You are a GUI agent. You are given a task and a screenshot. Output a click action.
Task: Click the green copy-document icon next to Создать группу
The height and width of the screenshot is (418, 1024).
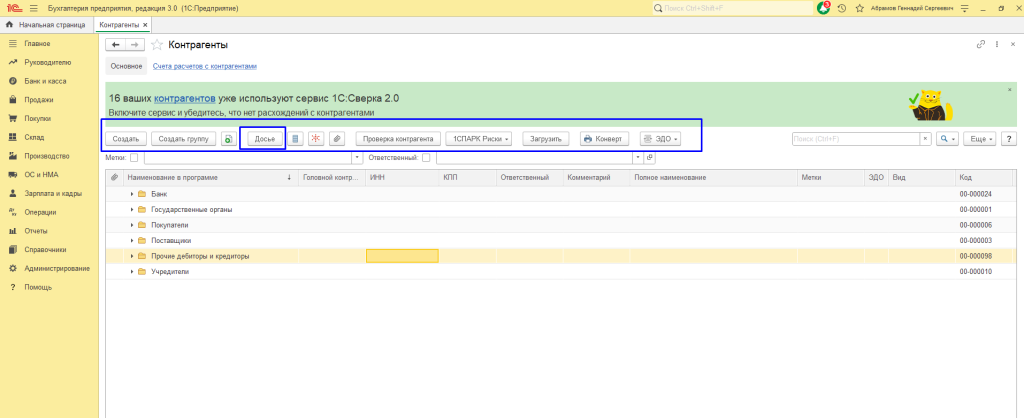(x=228, y=139)
